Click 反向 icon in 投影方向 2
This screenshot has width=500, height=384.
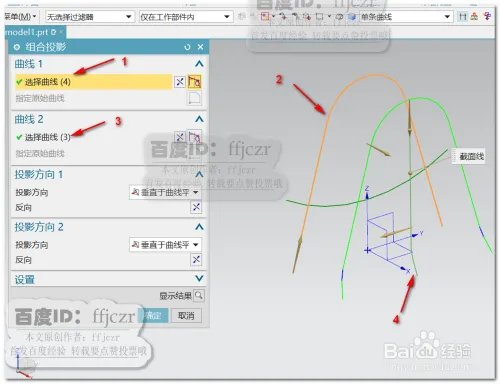(196, 260)
